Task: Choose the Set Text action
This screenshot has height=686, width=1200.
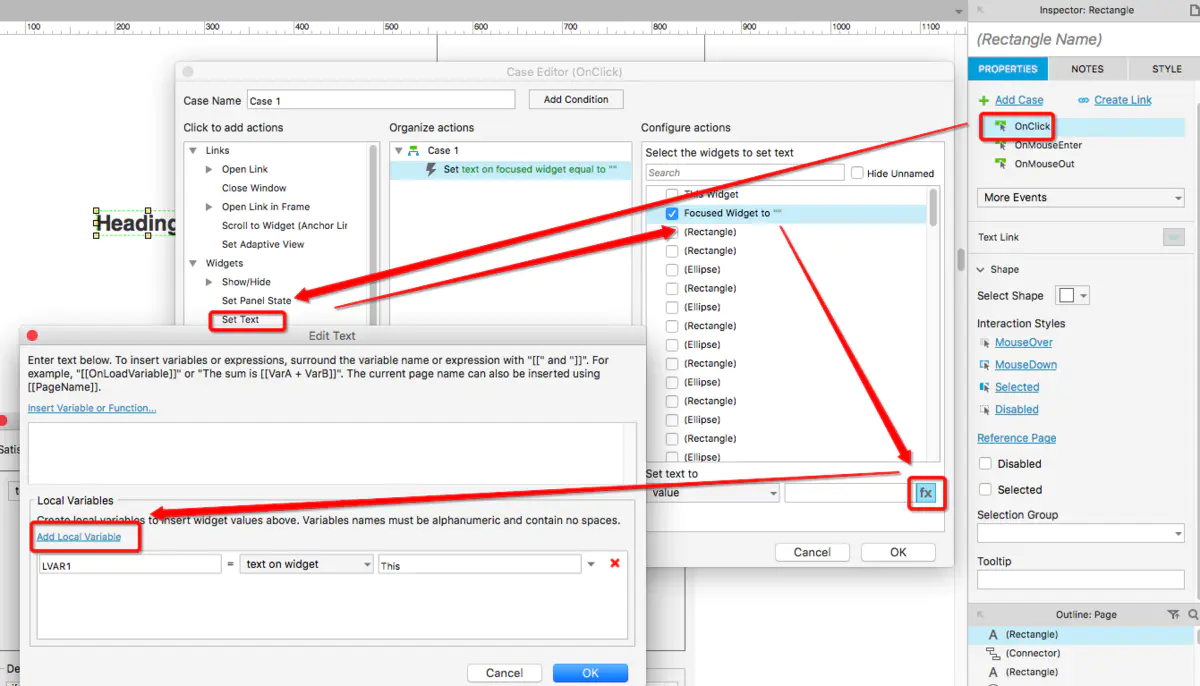Action: (241, 320)
